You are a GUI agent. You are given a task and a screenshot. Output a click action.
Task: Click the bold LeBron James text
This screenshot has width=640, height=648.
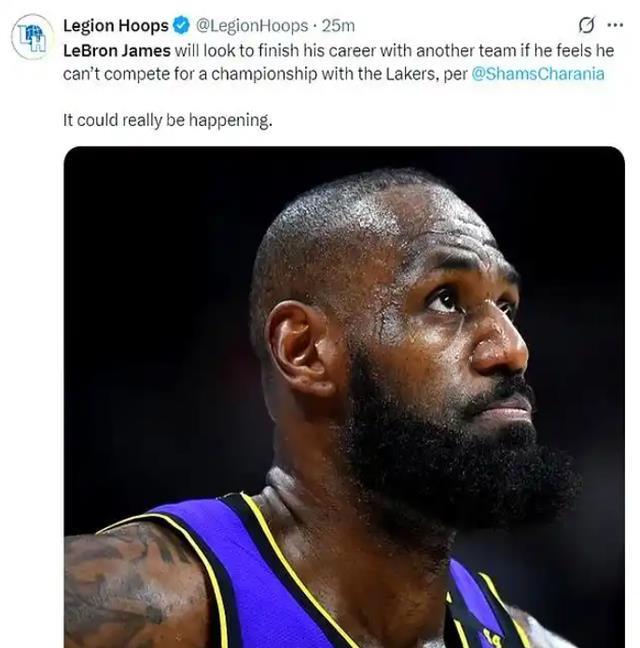tap(117, 51)
